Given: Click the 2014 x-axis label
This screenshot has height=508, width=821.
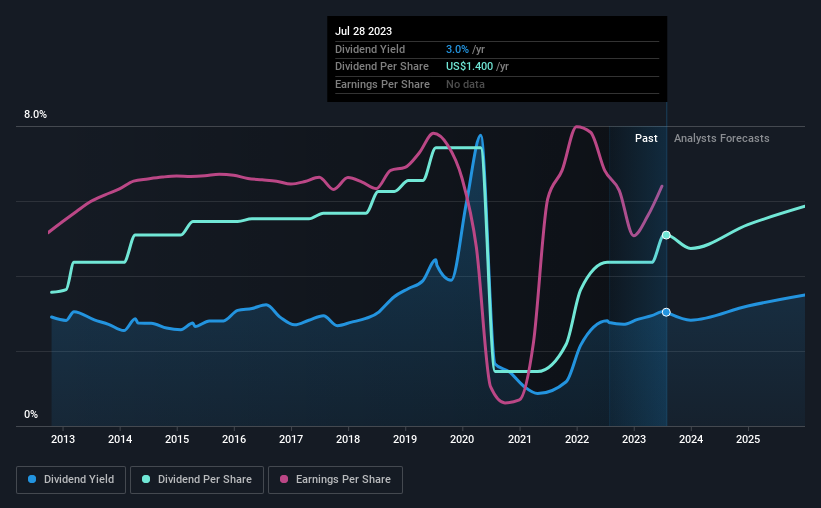Looking at the screenshot, I should coord(120,439).
